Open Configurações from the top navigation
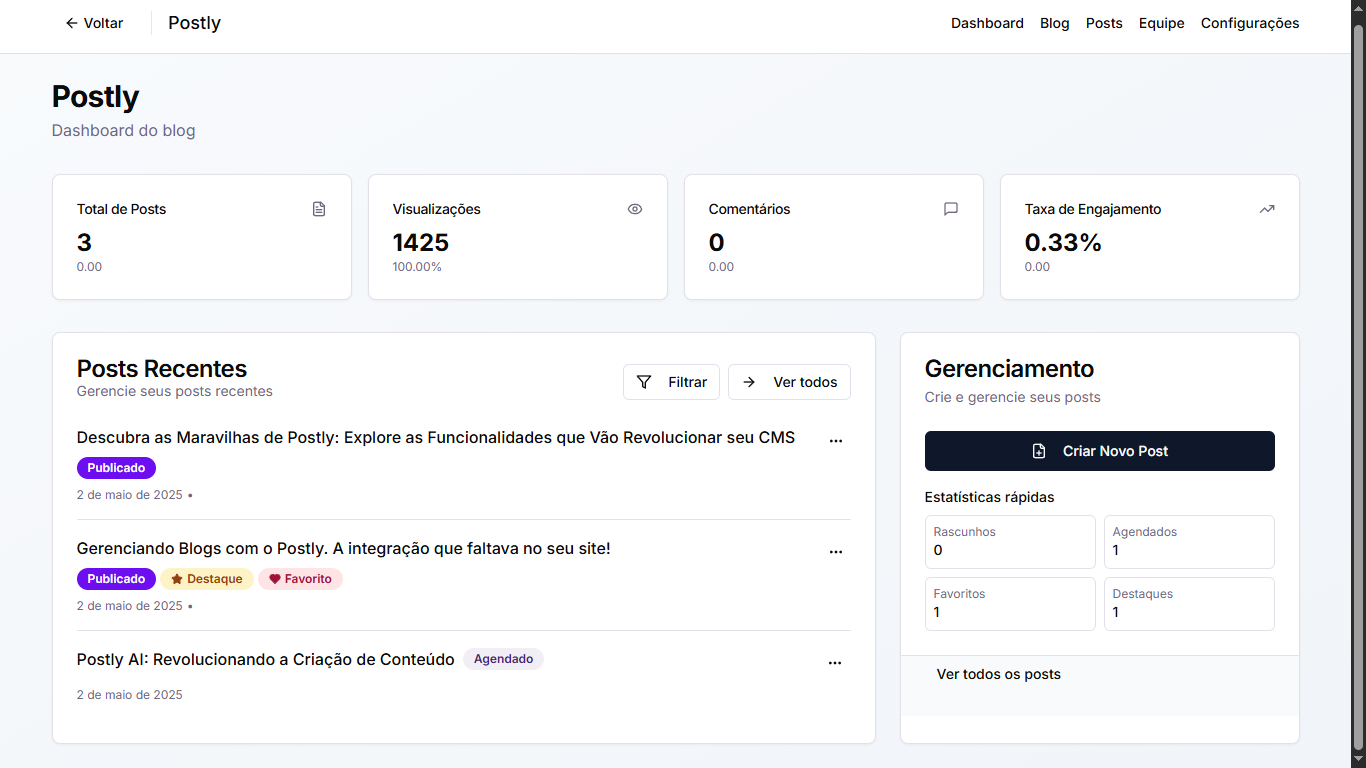Image resolution: width=1366 pixels, height=768 pixels. (x=1250, y=23)
